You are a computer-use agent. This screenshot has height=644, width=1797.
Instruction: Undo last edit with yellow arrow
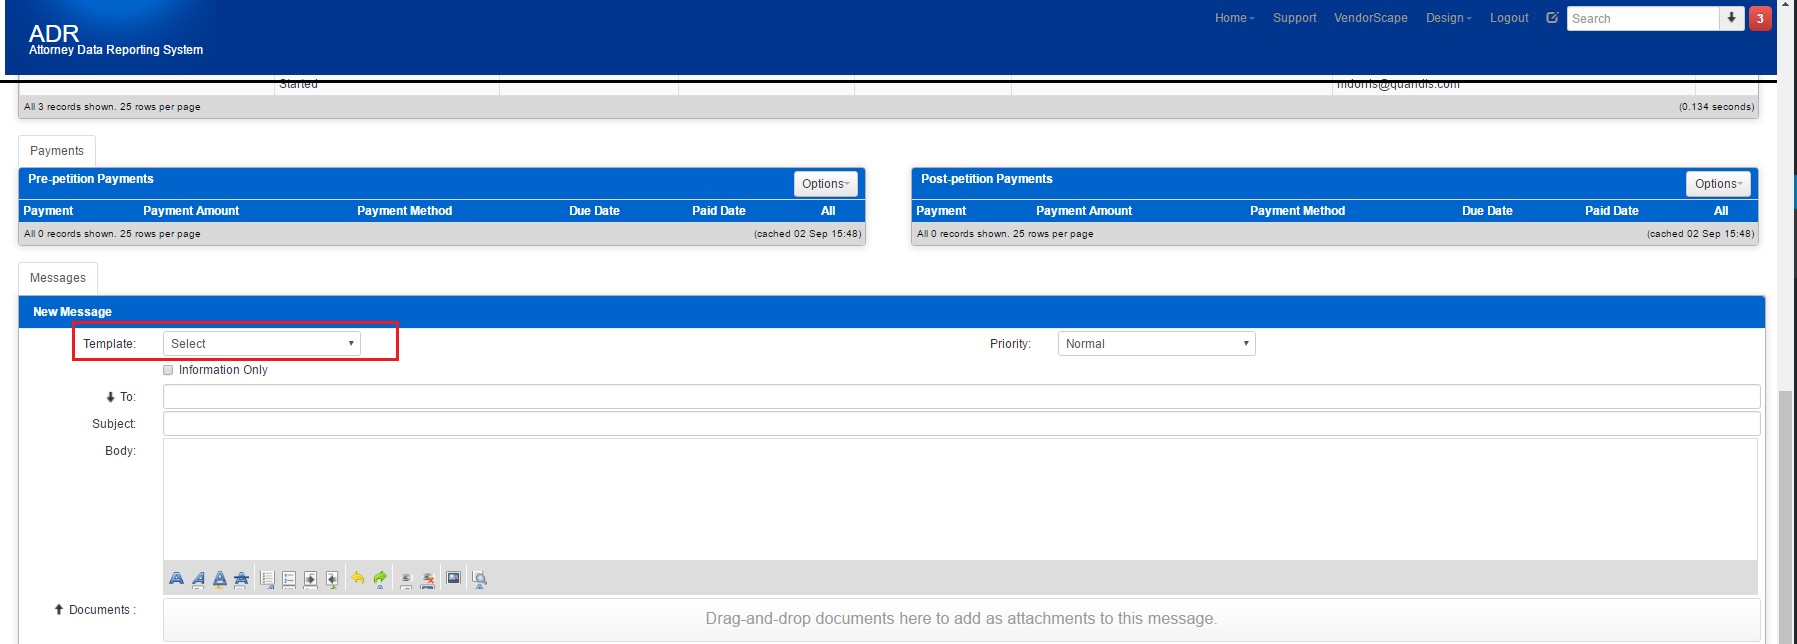tap(358, 579)
